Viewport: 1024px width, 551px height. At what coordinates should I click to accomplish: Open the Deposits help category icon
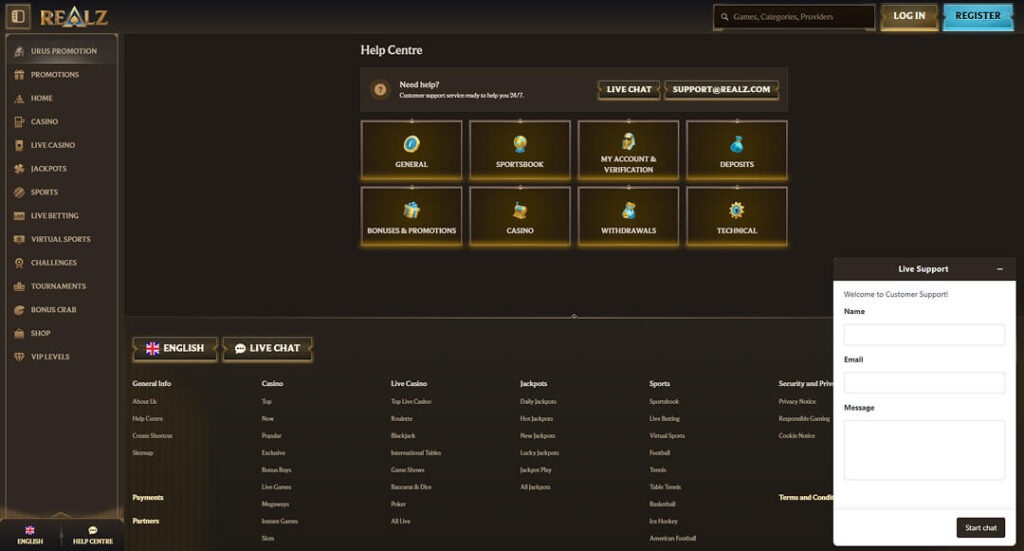[737, 145]
